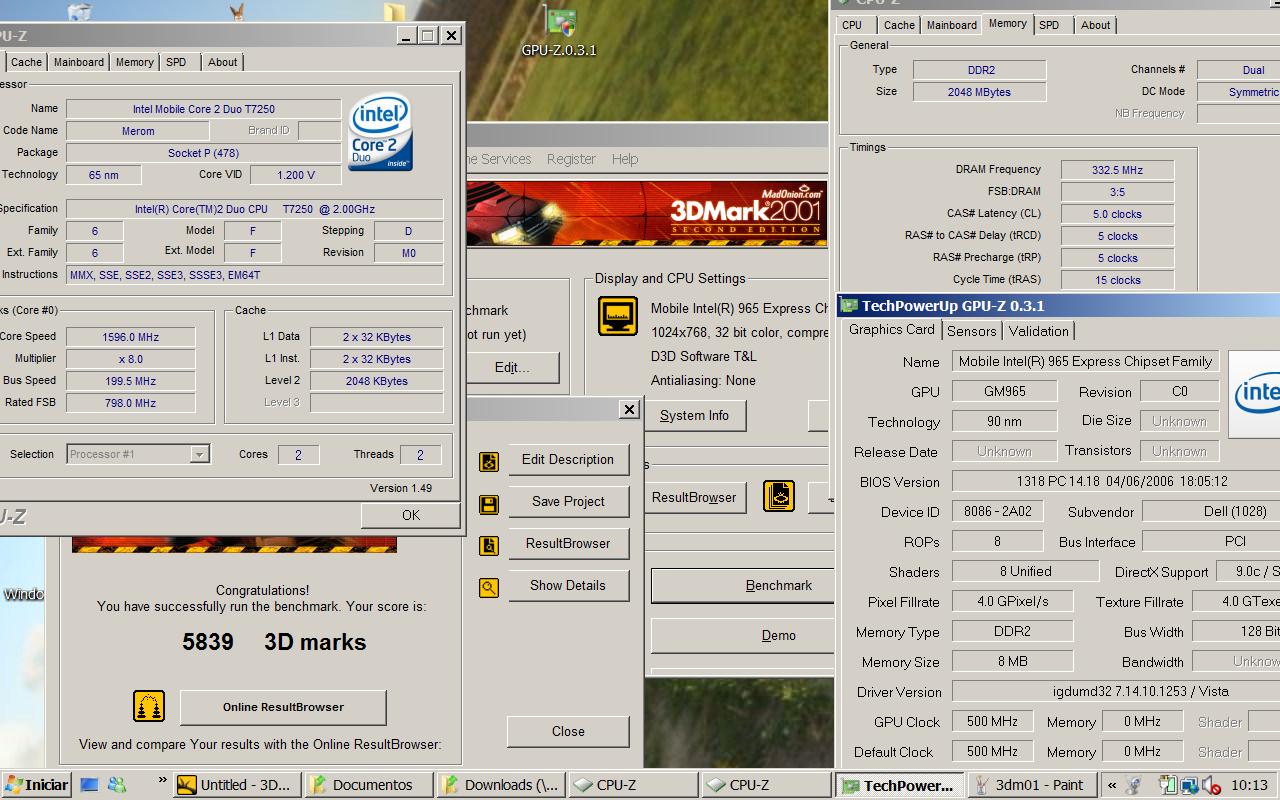Click the power/battery tray icon
Image resolution: width=1280 pixels, height=800 pixels.
1167,785
